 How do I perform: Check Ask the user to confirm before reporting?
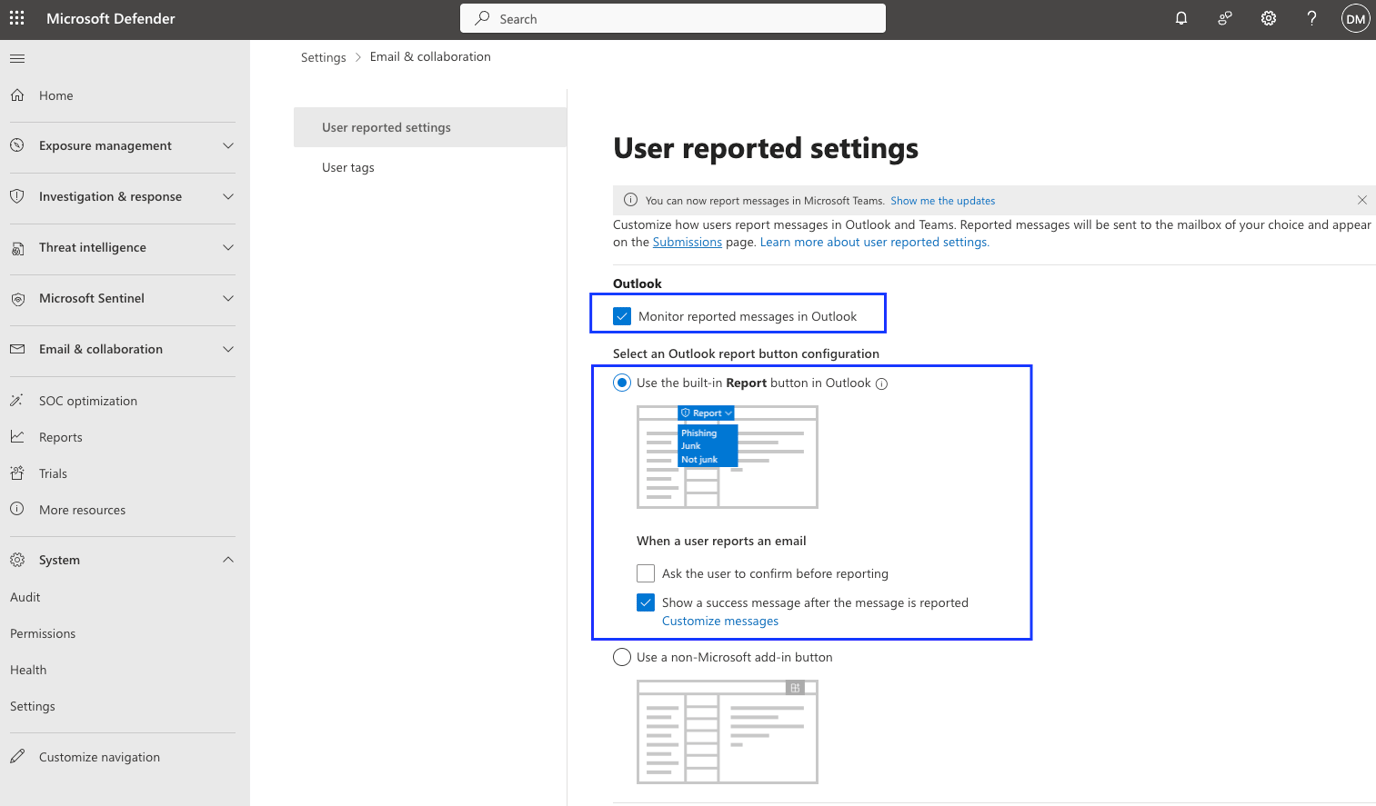645,573
